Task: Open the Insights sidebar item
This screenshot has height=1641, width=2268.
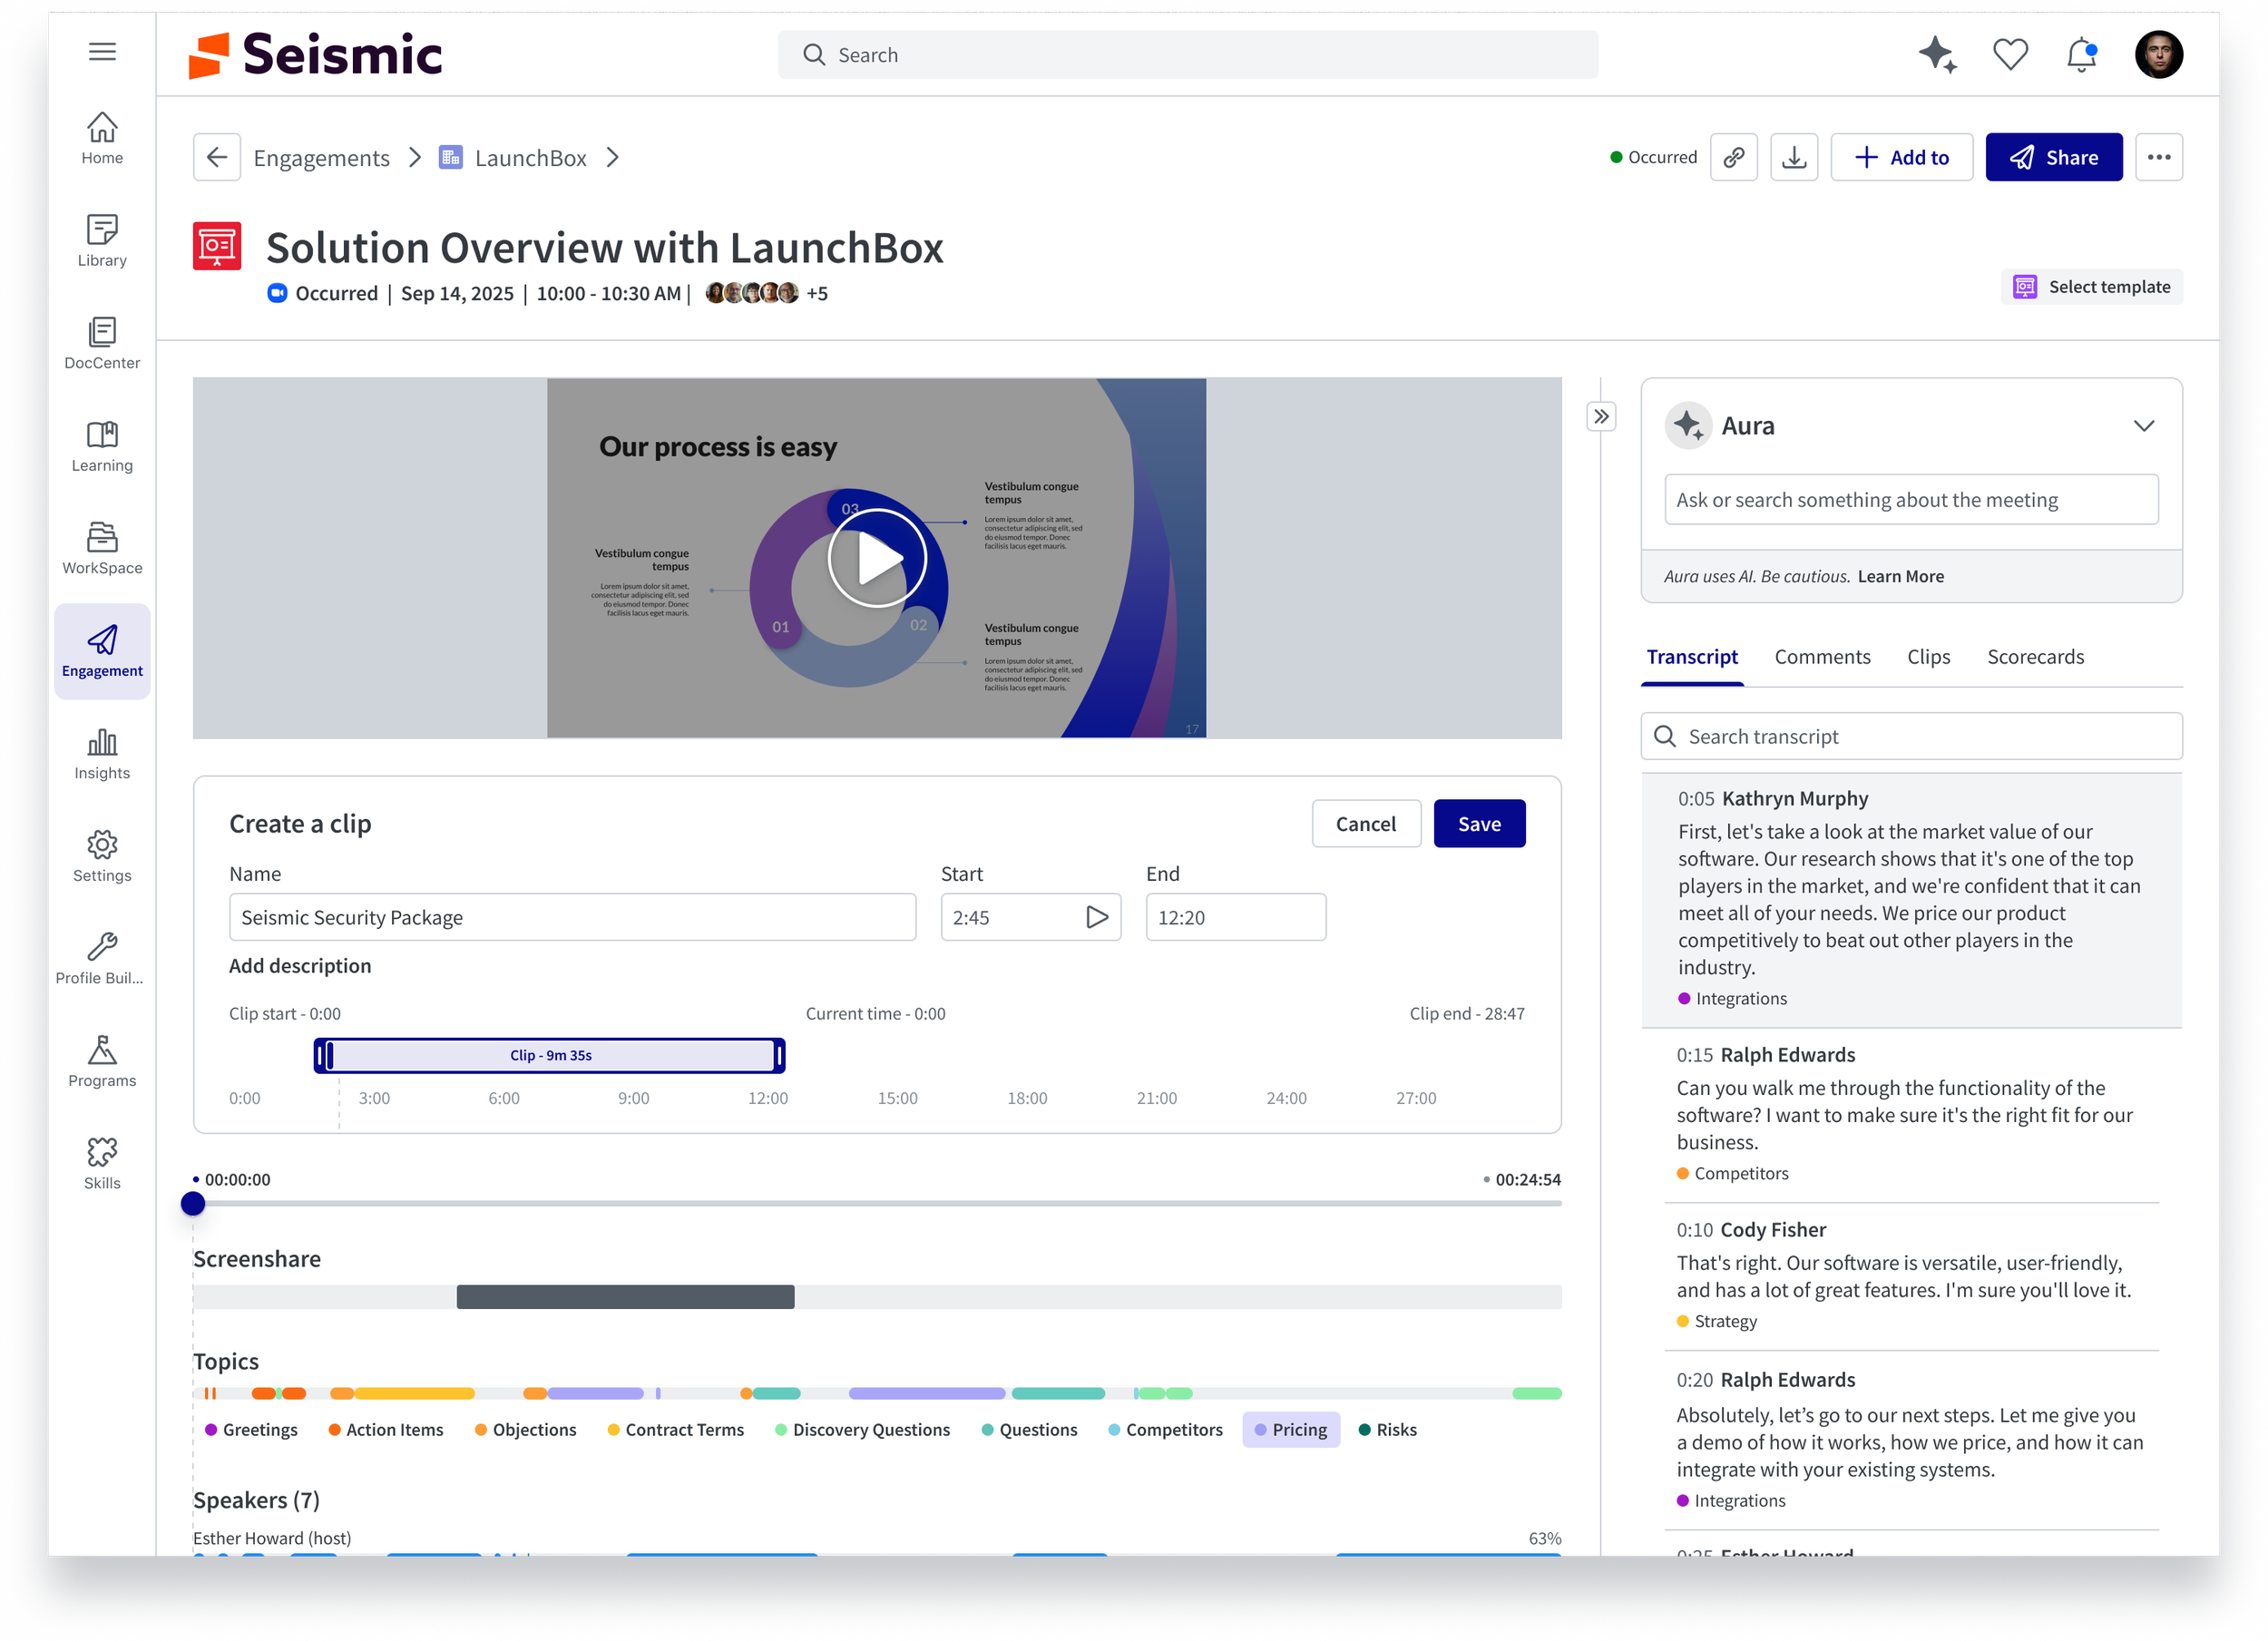Action: [x=102, y=754]
